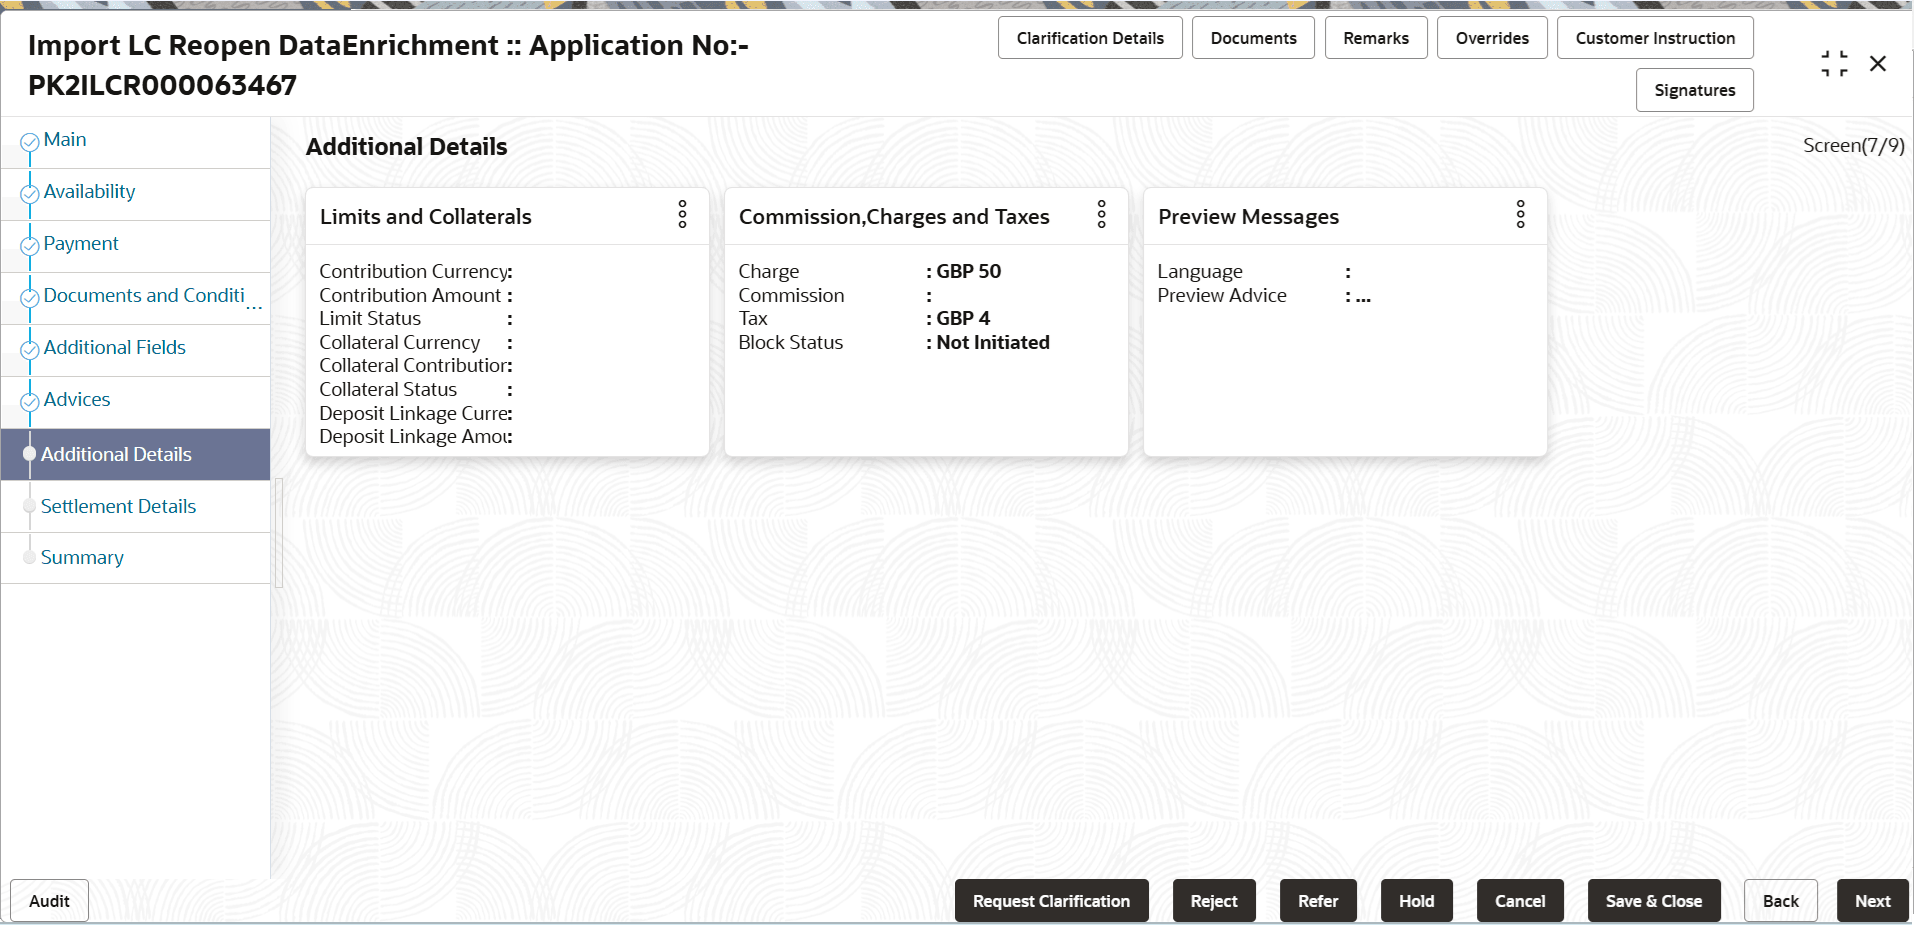Click the Preview Advice ellipsis value
The image size is (1914, 925).
[x=1363, y=296]
